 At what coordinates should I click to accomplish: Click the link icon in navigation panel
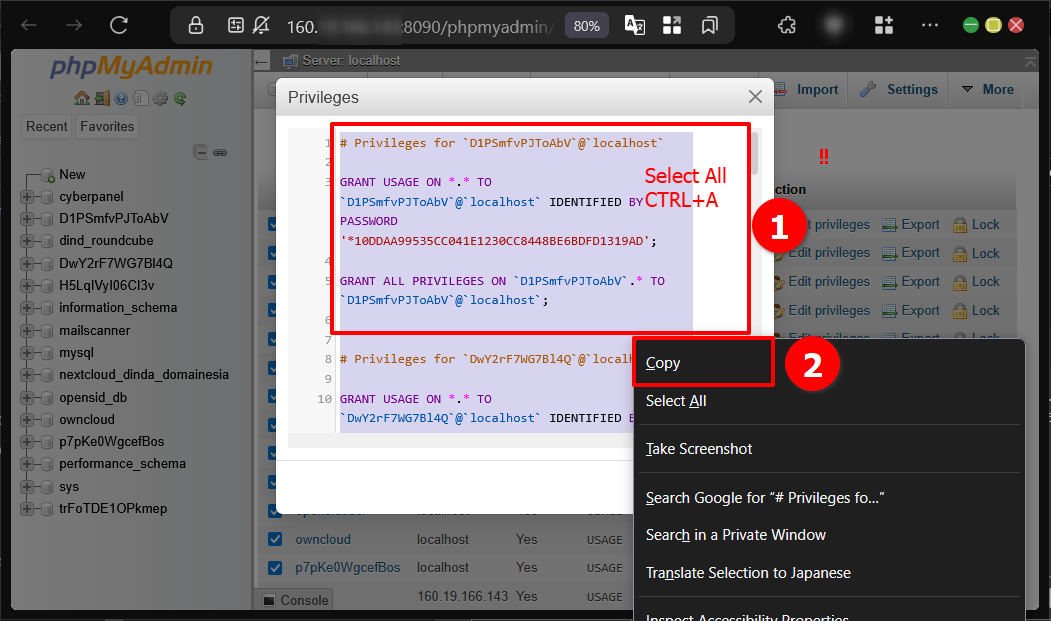coord(220,152)
